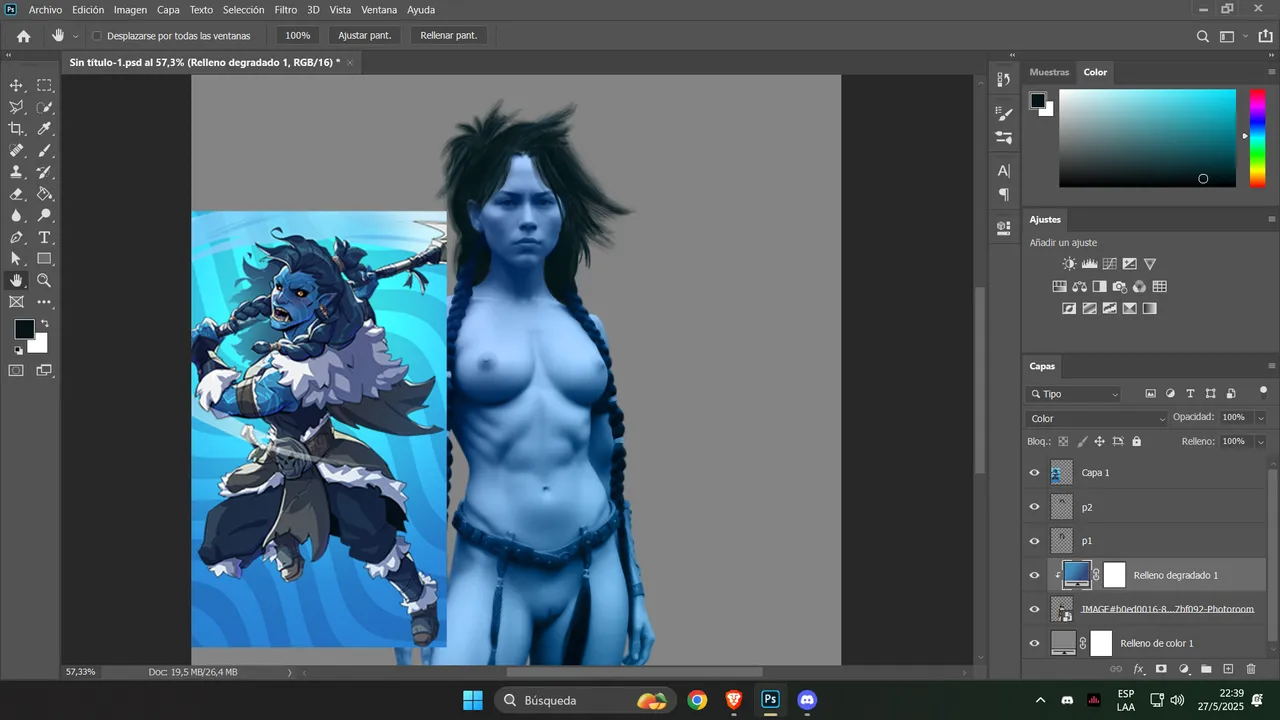Select the Zoom tool
This screenshot has width=1280, height=720.
click(x=45, y=281)
